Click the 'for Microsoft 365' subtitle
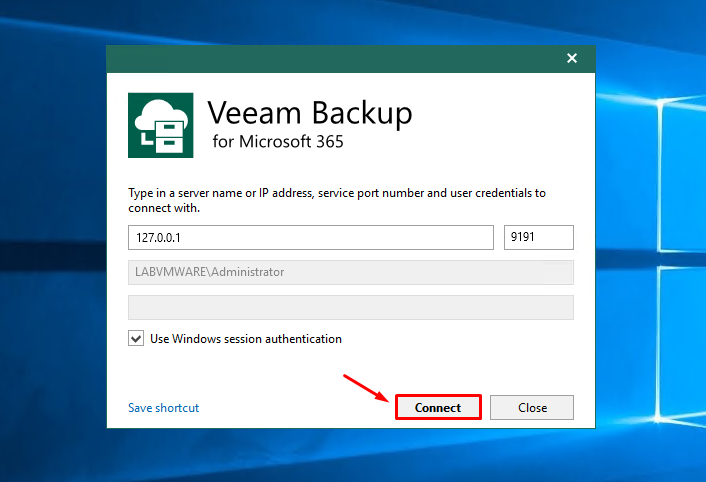Viewport: 706px width, 482px height. click(278, 142)
